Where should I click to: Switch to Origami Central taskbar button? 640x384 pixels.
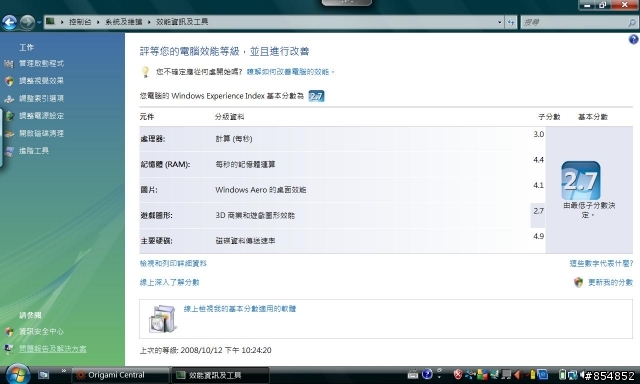(120, 375)
